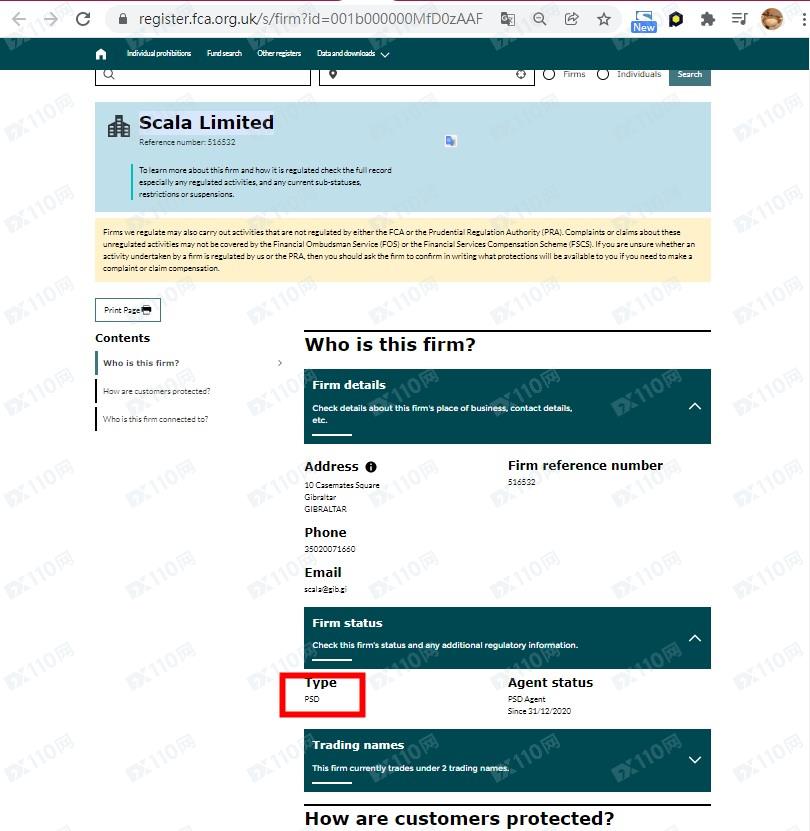Bookmark this page with star
Viewport: 810px width, 831px height.
pos(604,20)
